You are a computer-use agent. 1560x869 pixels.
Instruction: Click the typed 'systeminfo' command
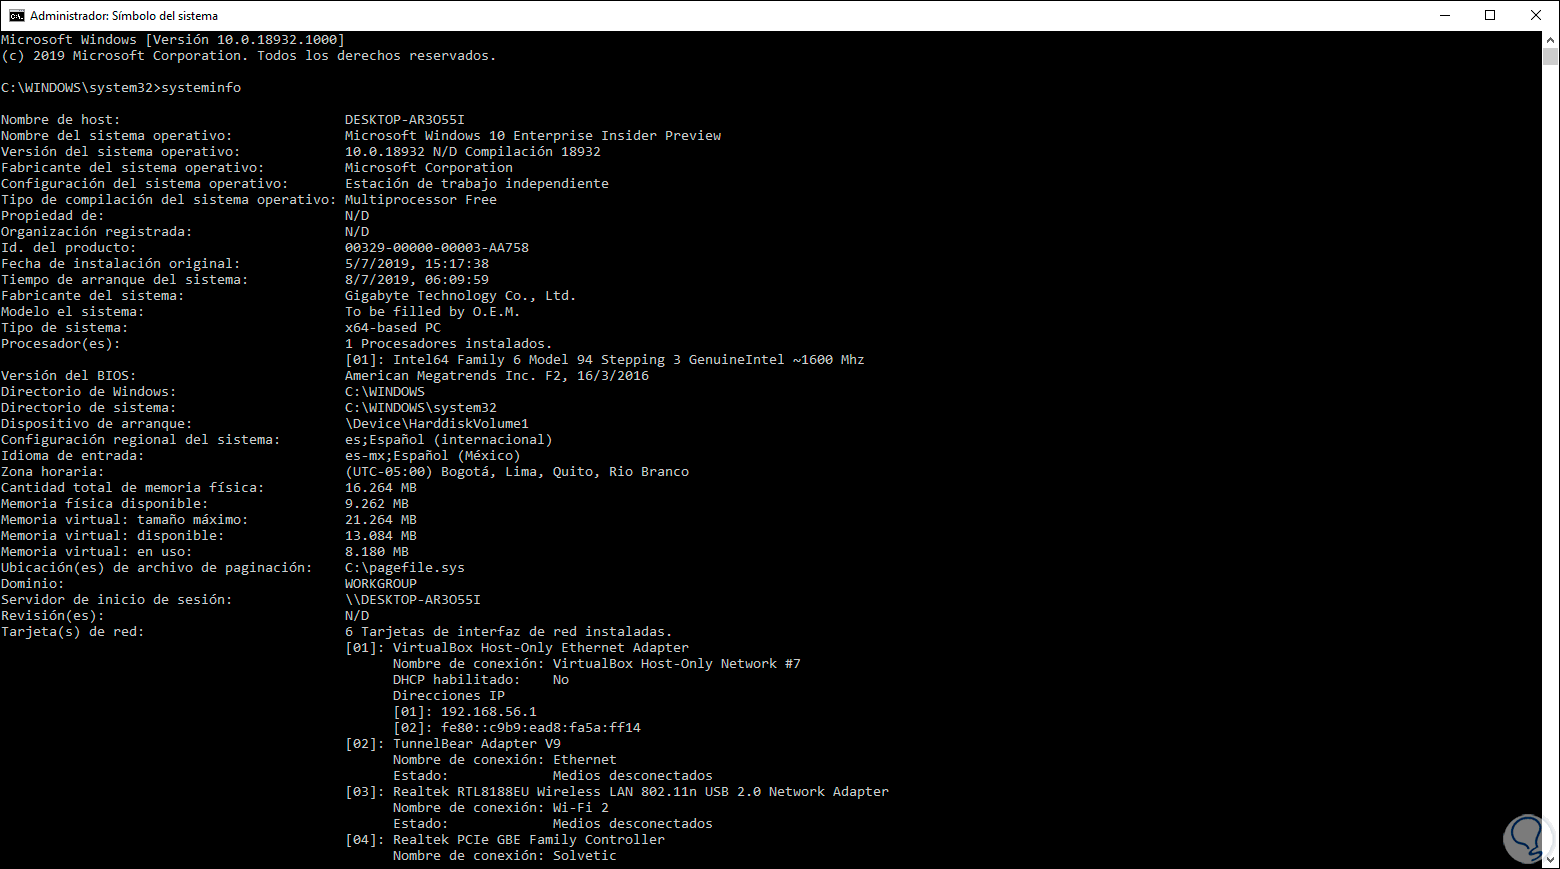click(201, 88)
